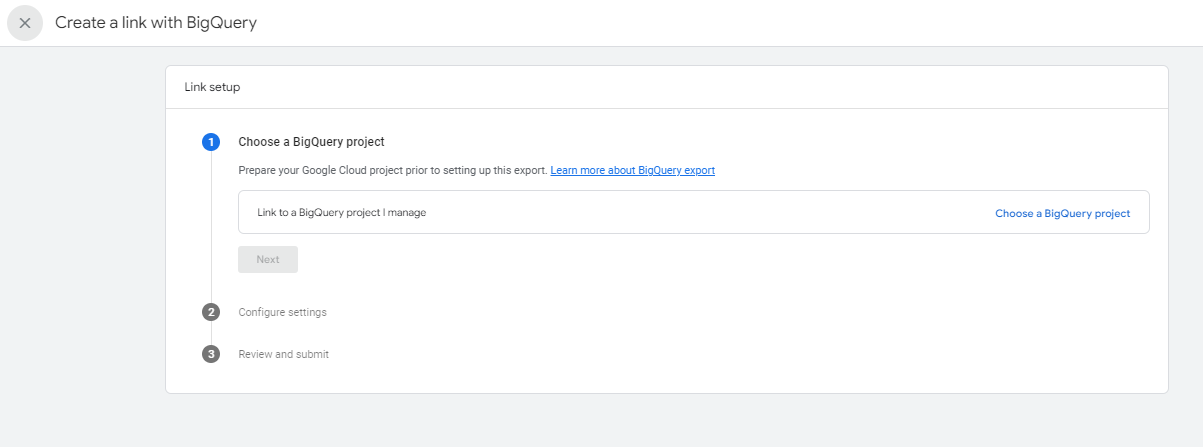Click the empty middle of the project row
1203x447 pixels.
(x=700, y=213)
